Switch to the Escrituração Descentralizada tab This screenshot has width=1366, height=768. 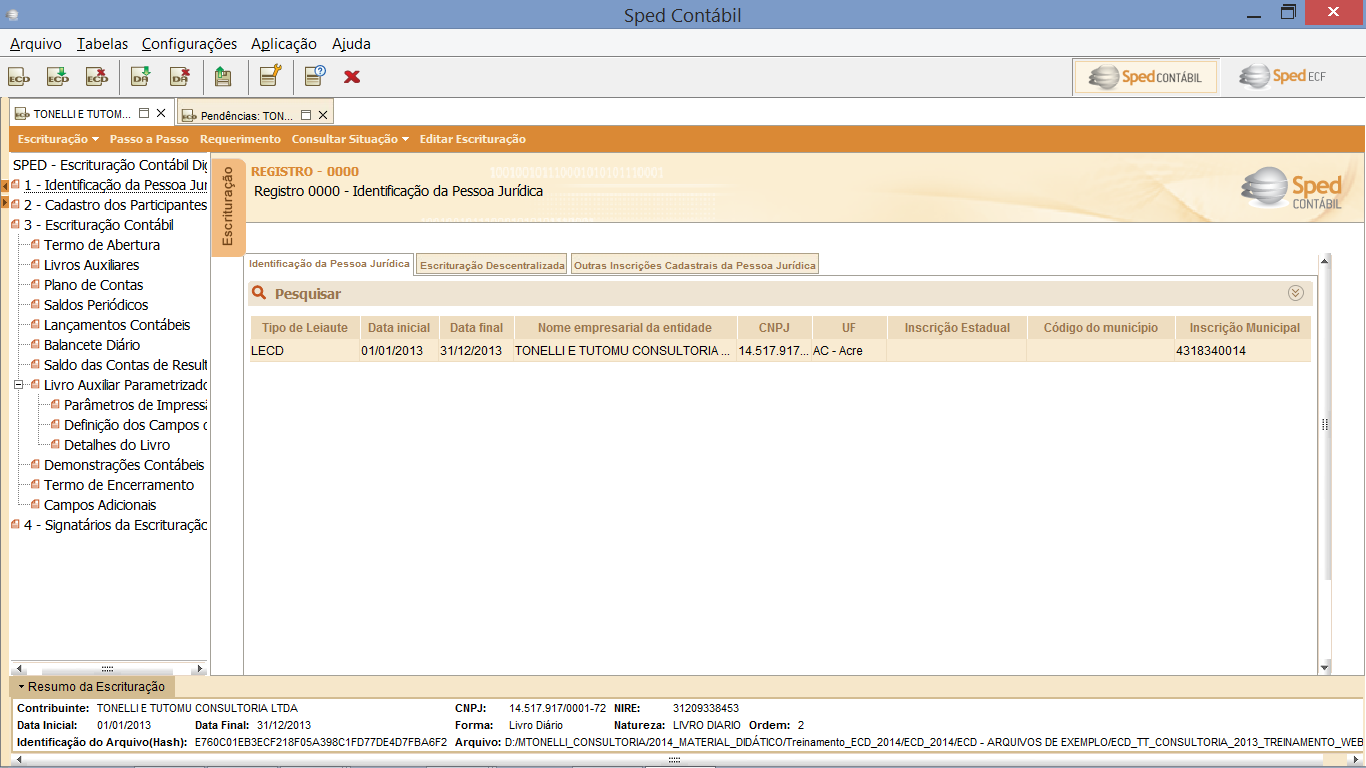click(x=492, y=265)
